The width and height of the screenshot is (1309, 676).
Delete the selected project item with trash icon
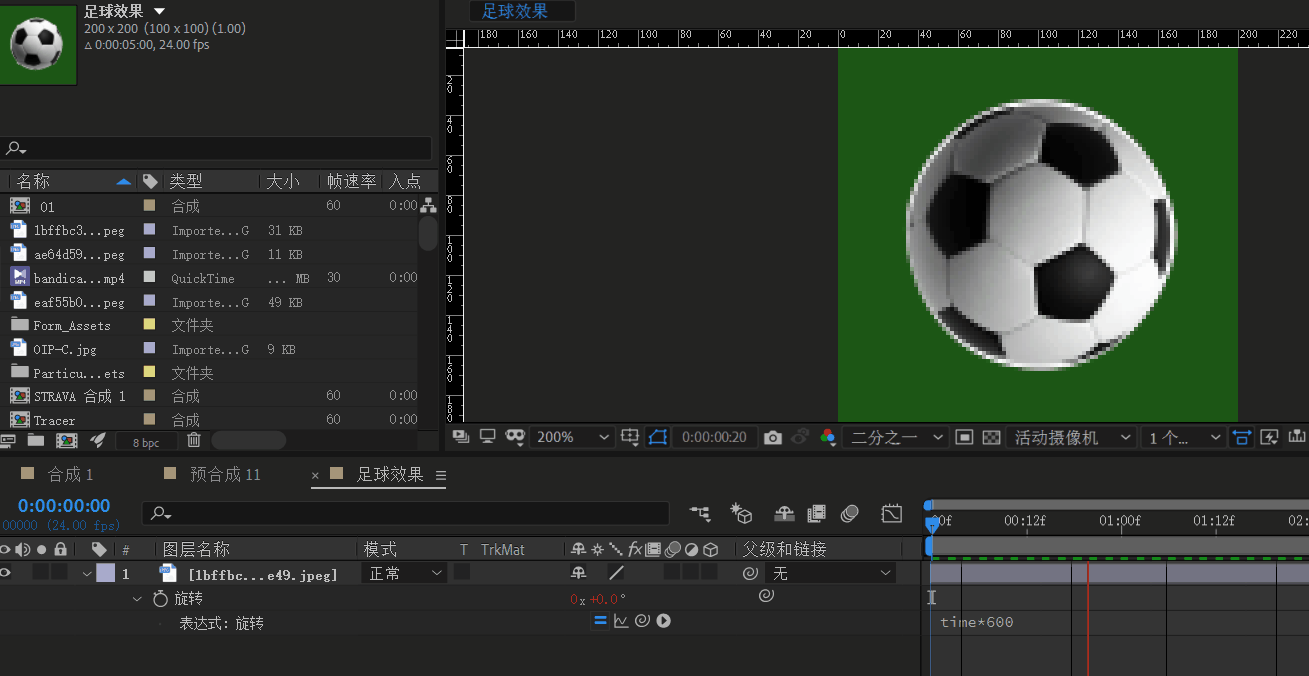coord(194,440)
